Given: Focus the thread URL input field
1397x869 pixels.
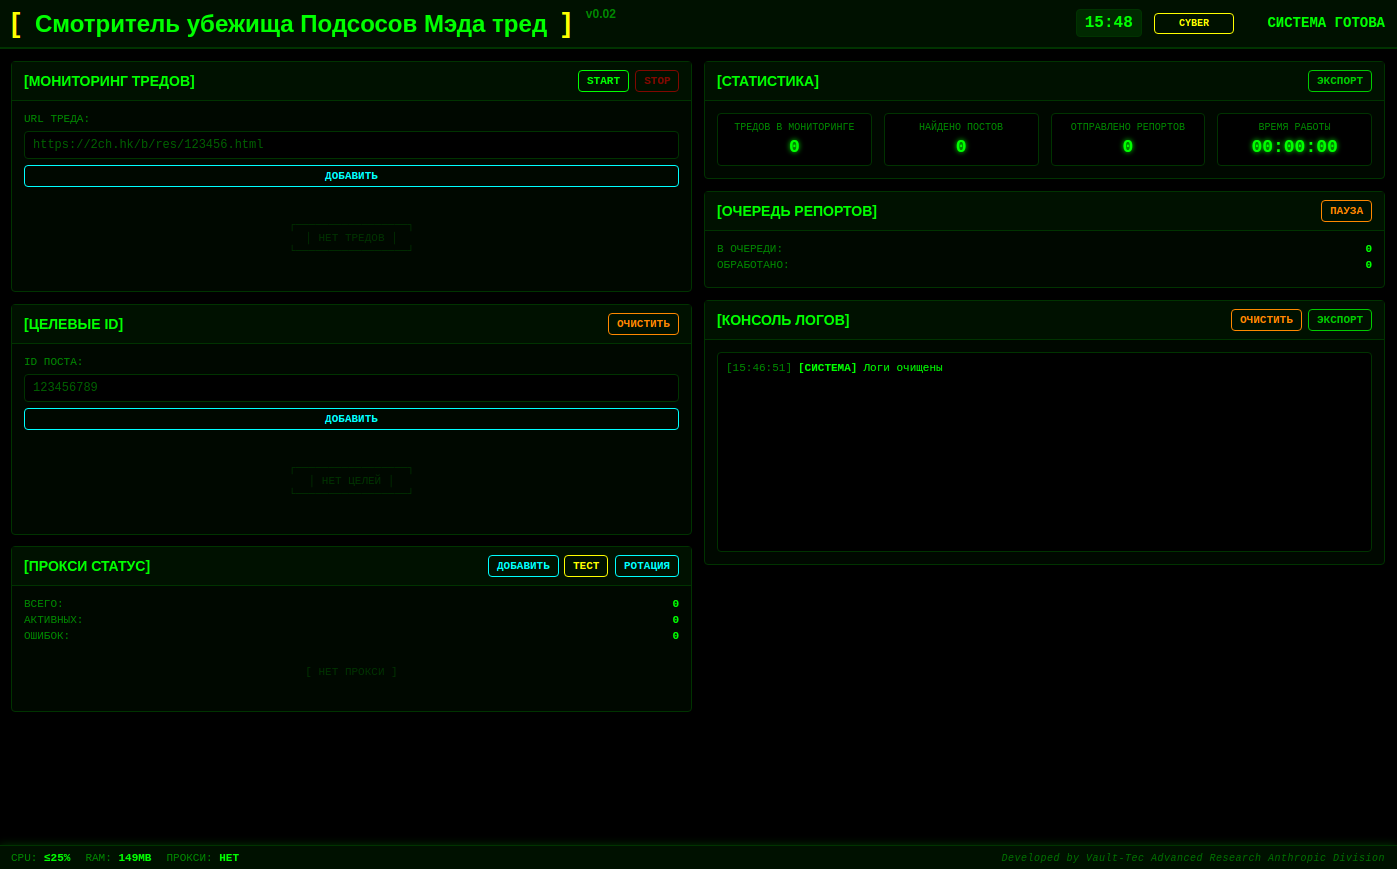Looking at the screenshot, I should pyautogui.click(x=351, y=145).
